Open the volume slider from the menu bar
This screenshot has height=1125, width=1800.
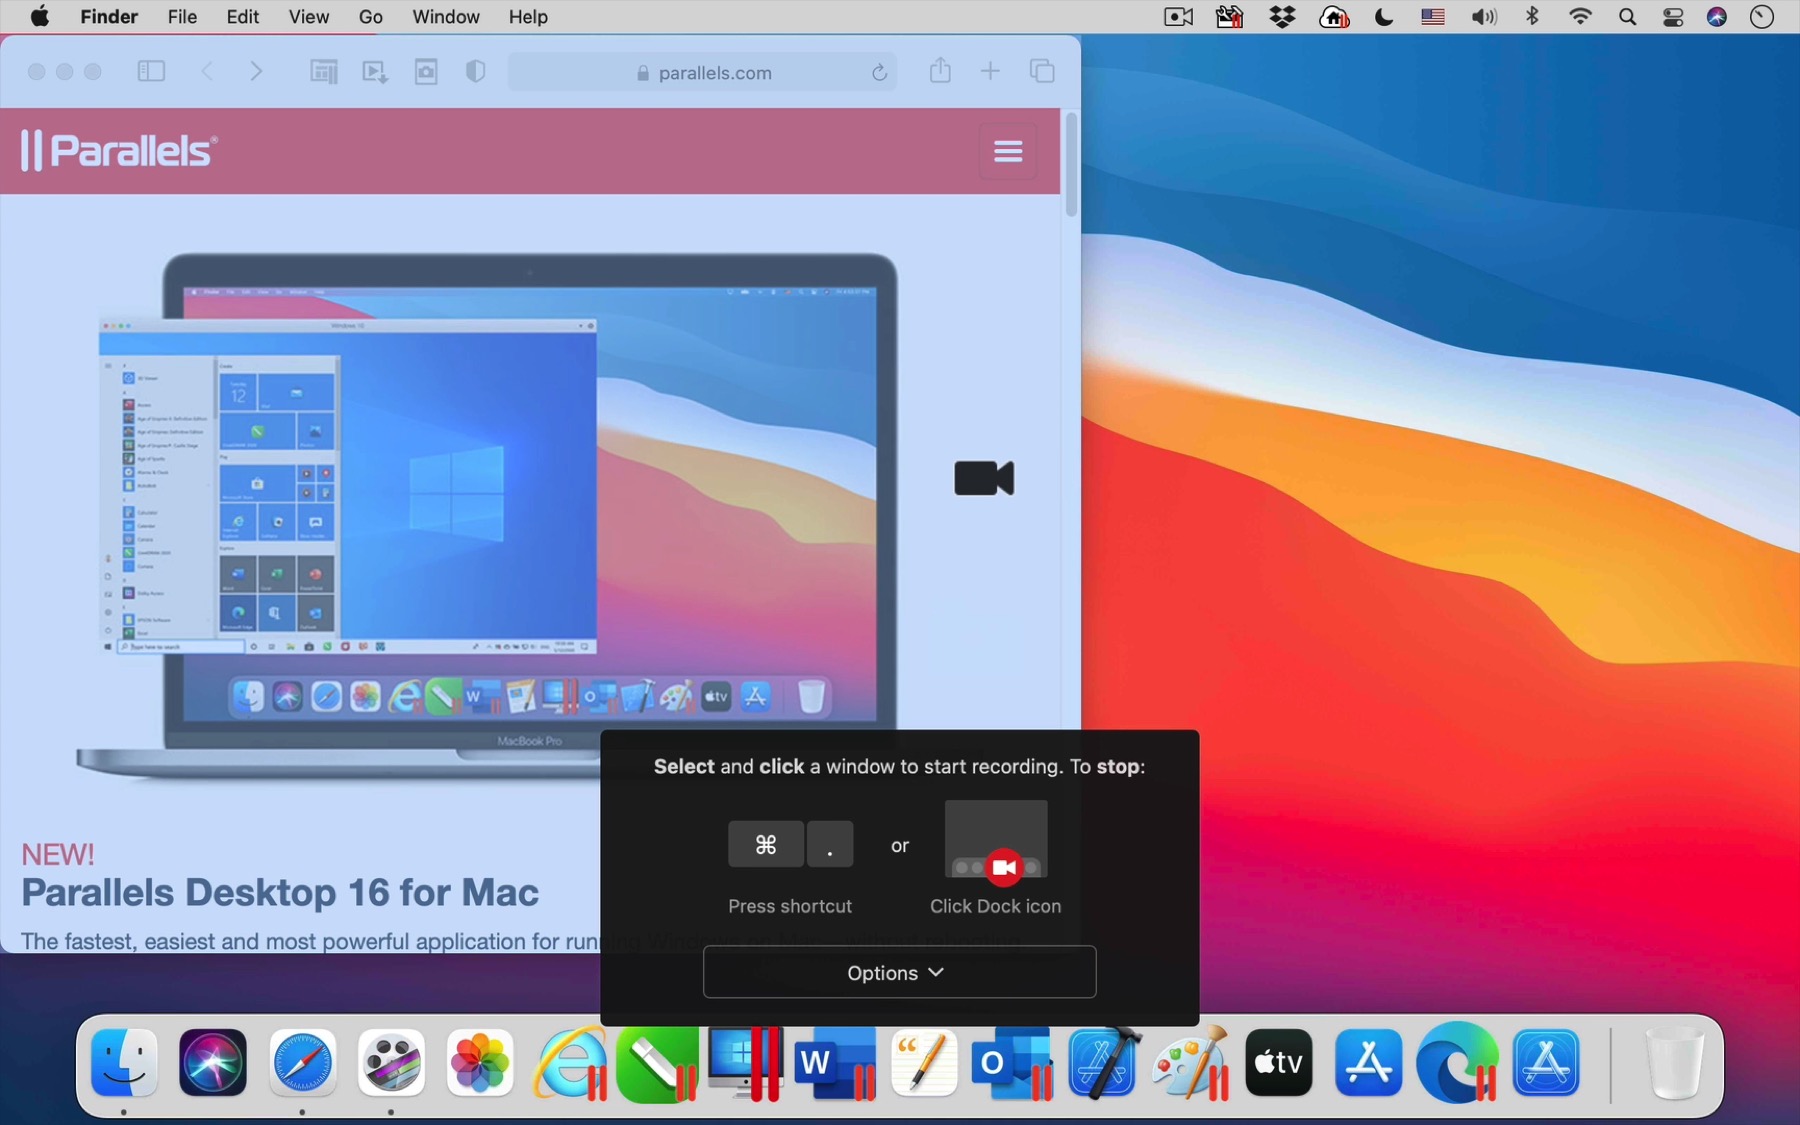click(1484, 17)
